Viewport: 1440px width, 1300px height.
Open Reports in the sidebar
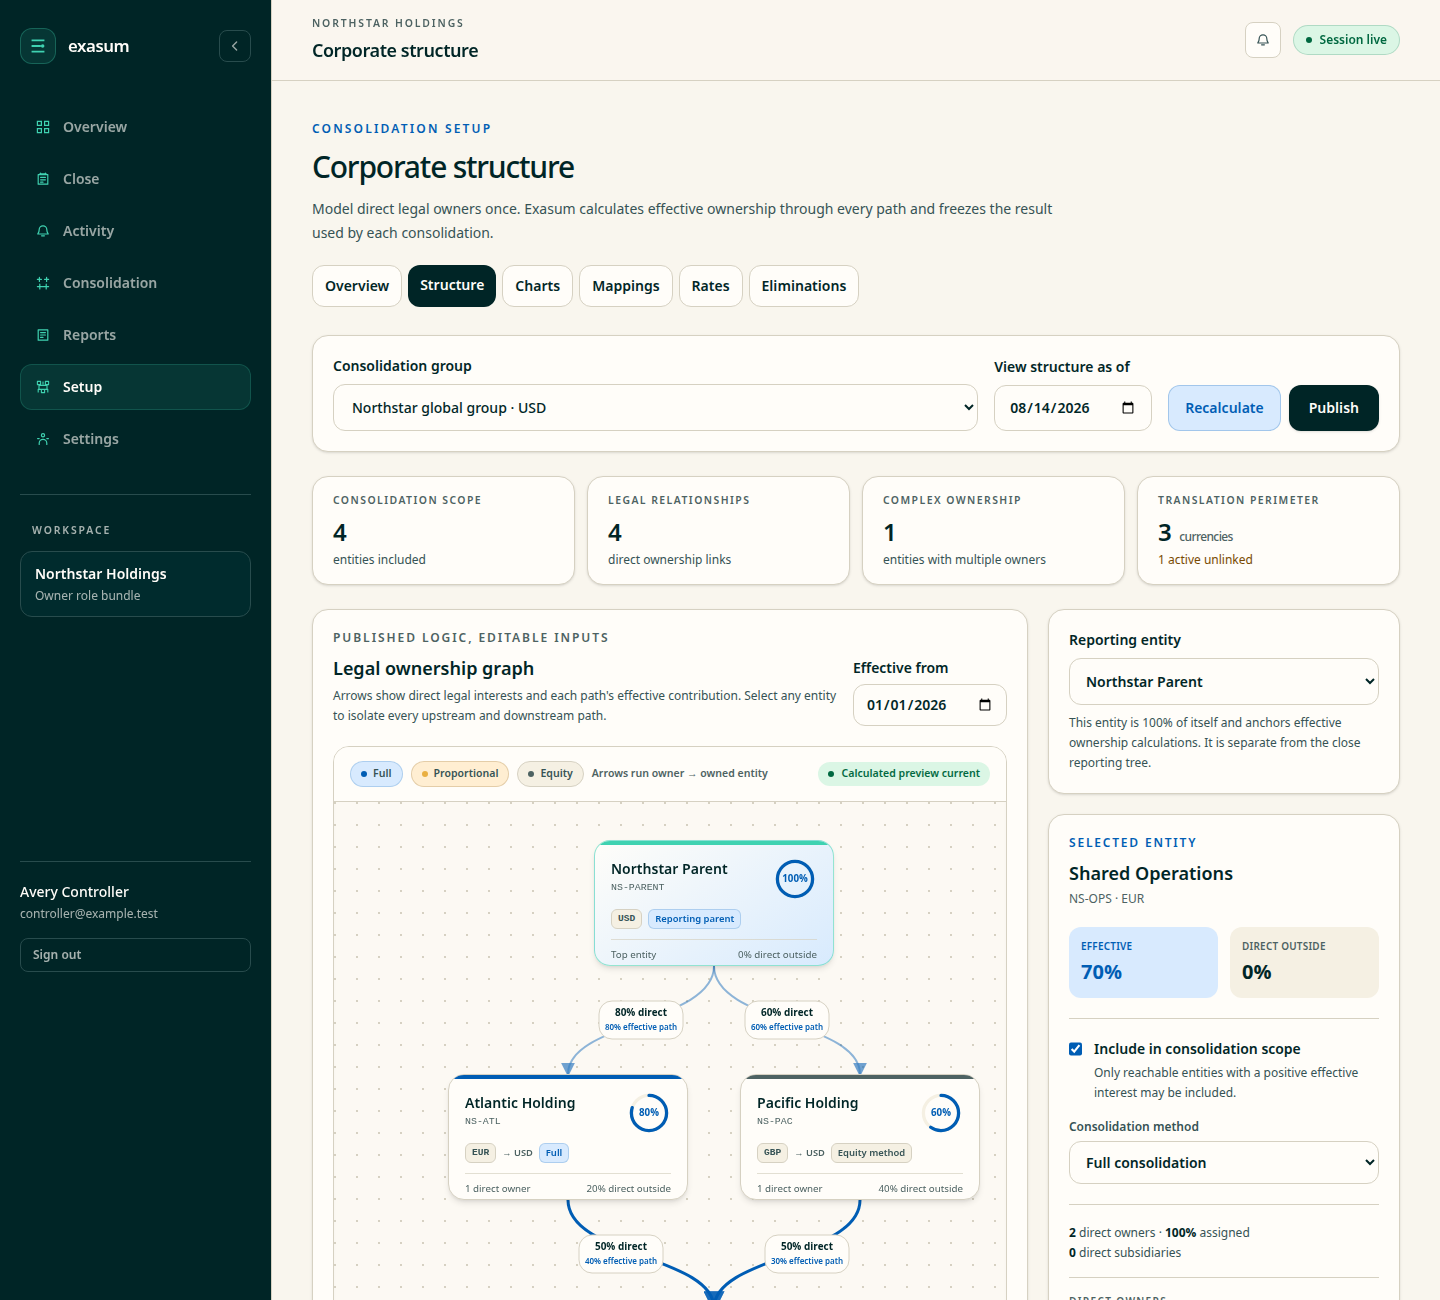(135, 335)
